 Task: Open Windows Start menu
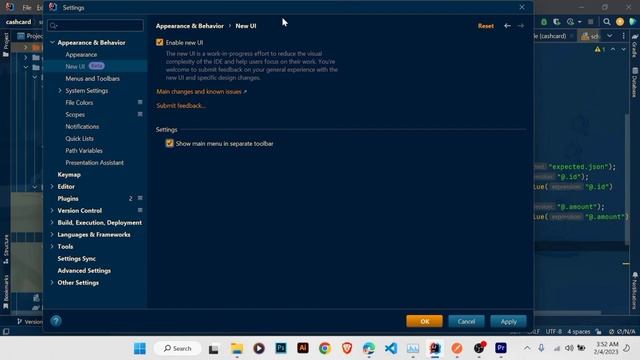[x=140, y=348]
